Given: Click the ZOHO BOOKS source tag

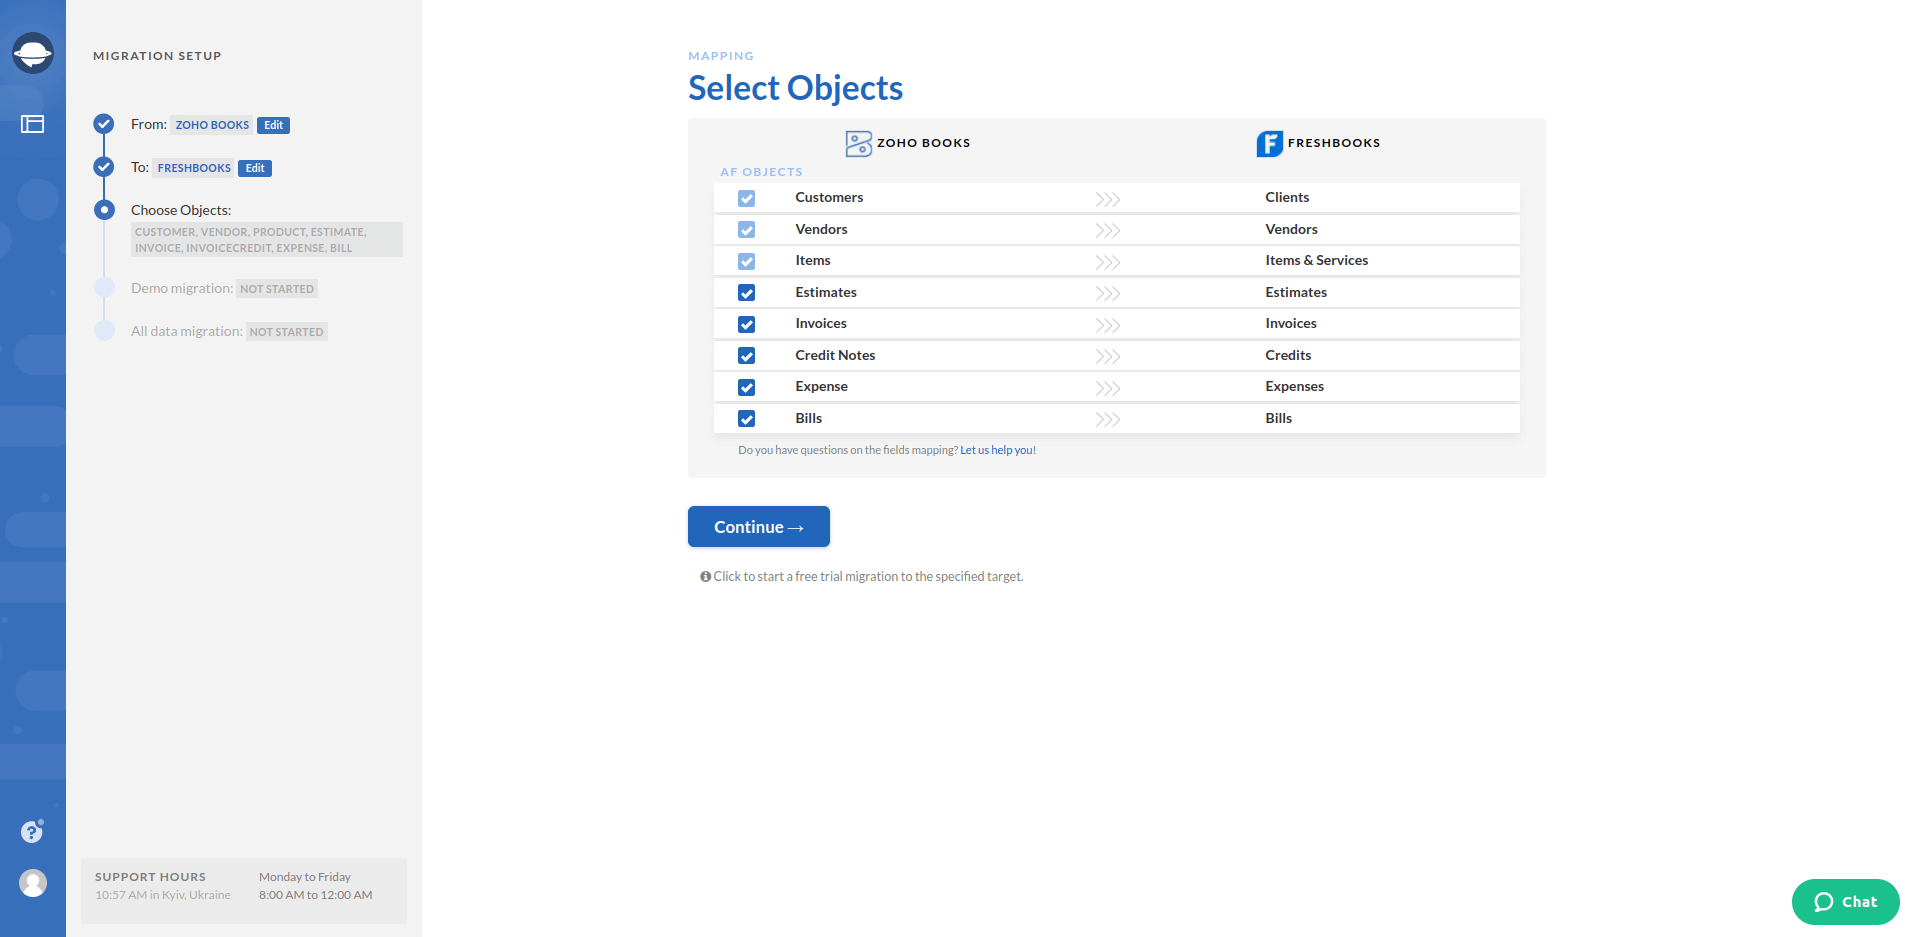Looking at the screenshot, I should point(212,125).
